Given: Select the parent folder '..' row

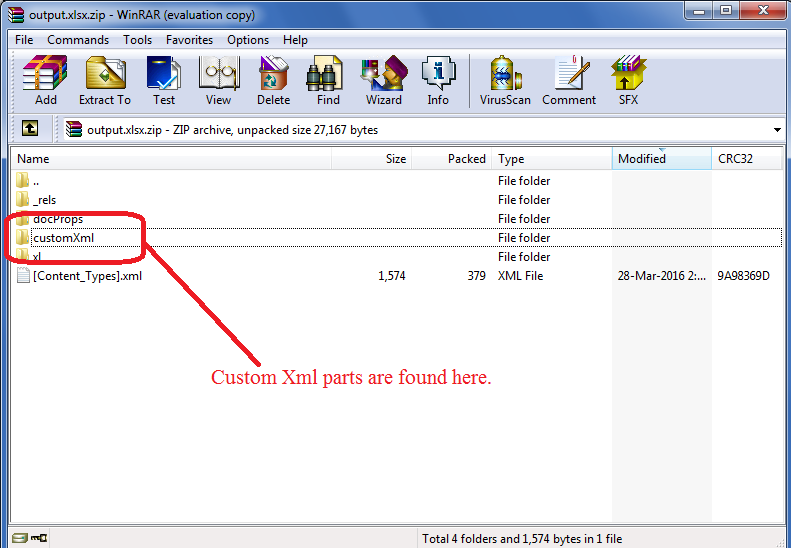Looking at the screenshot, I should [x=396, y=181].
